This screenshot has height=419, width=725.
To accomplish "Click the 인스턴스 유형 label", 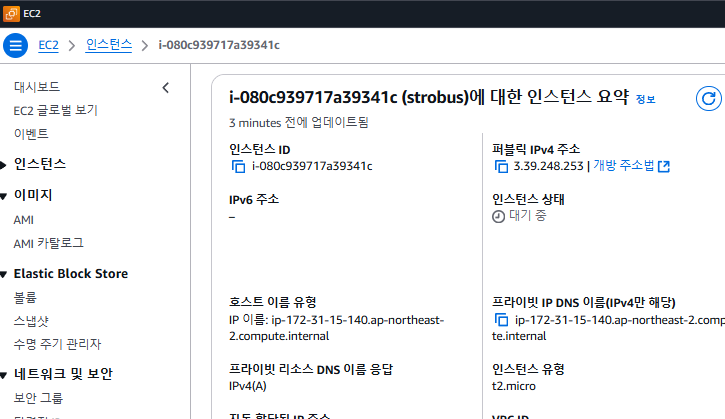I will coord(528,369).
